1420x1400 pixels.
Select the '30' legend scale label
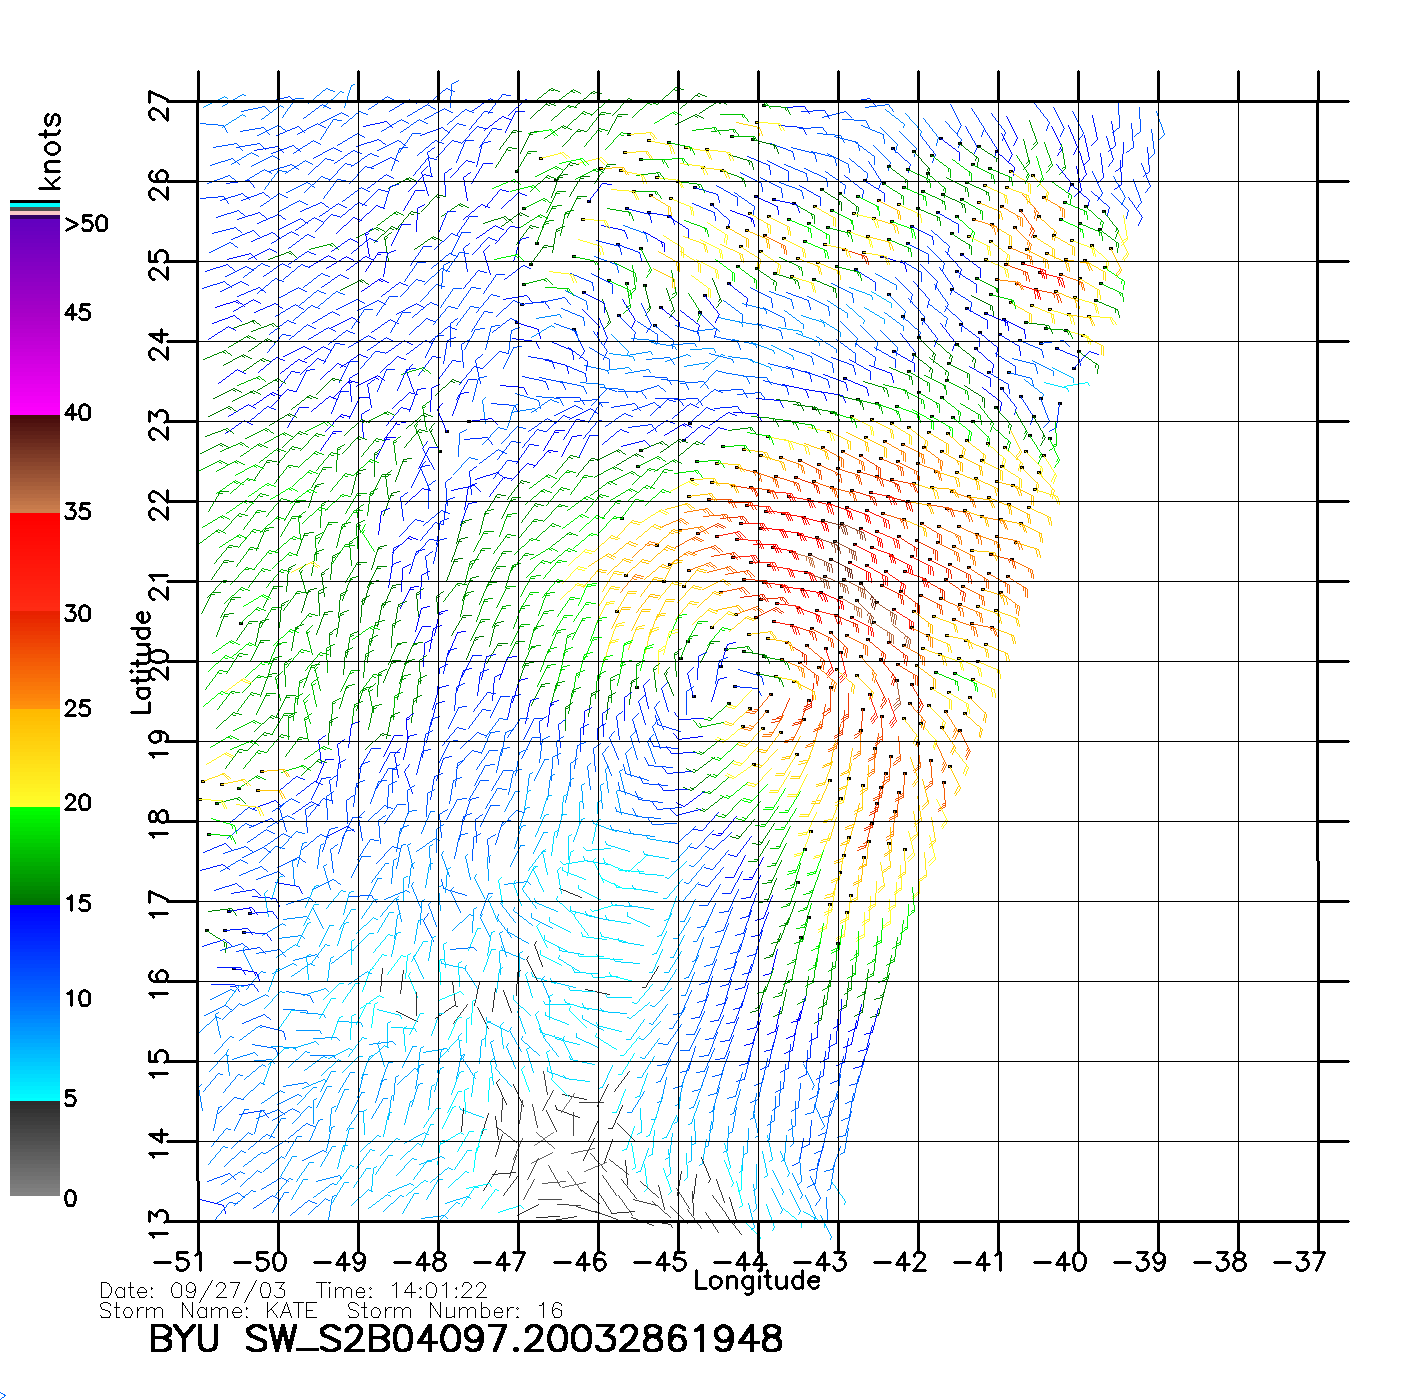coord(78,614)
